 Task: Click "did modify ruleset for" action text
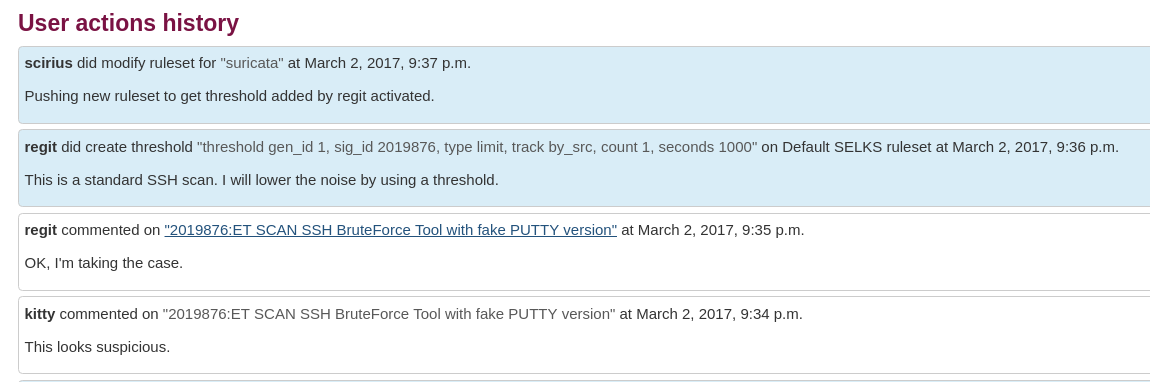coord(147,63)
